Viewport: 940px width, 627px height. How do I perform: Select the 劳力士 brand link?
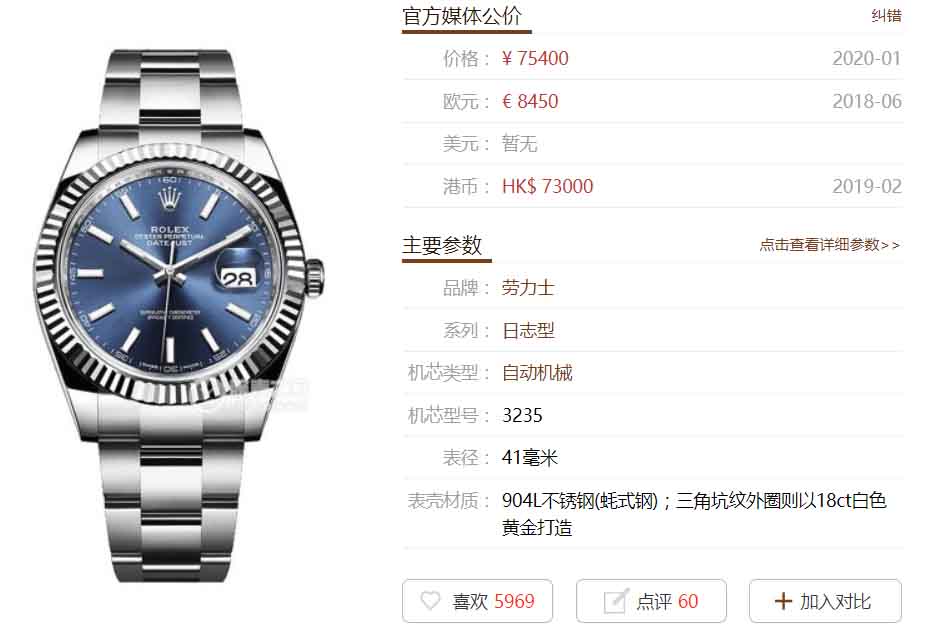pyautogui.click(x=528, y=288)
